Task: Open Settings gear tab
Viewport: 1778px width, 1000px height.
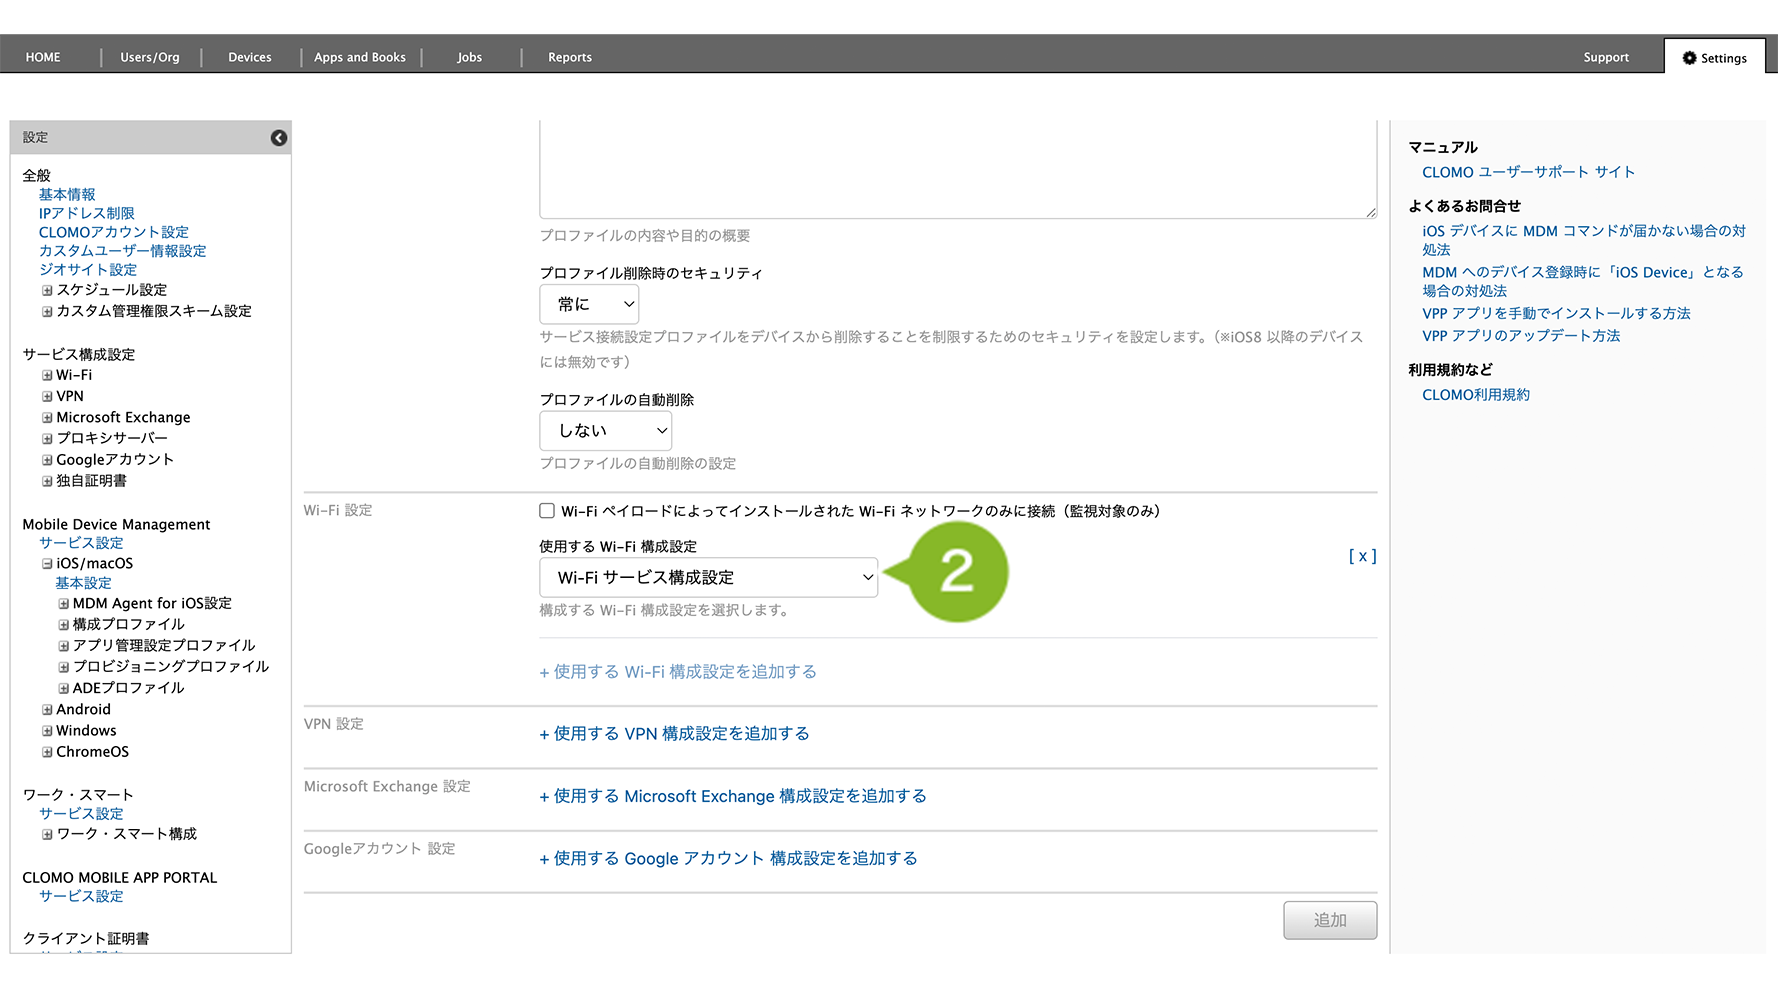Action: 1714,58
